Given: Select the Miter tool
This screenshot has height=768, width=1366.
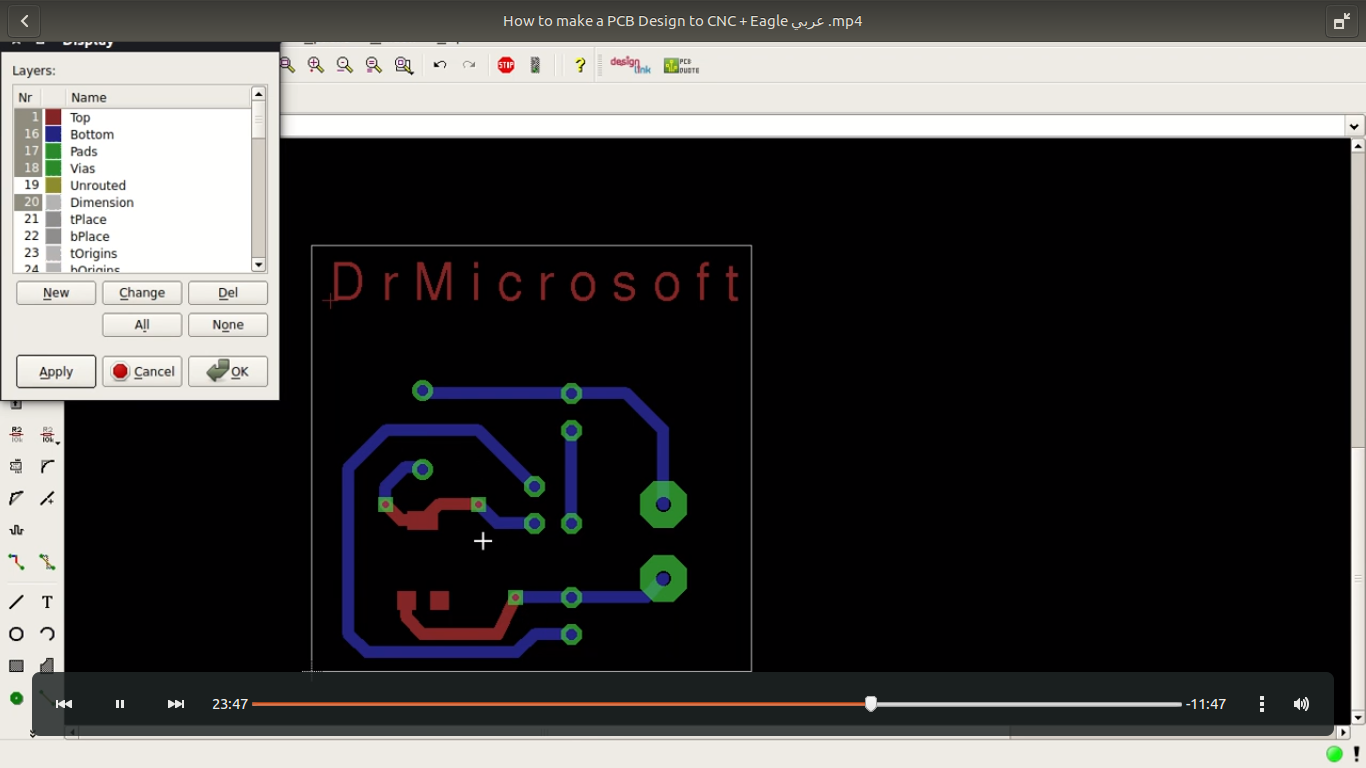Looking at the screenshot, I should pyautogui.click(x=47, y=466).
